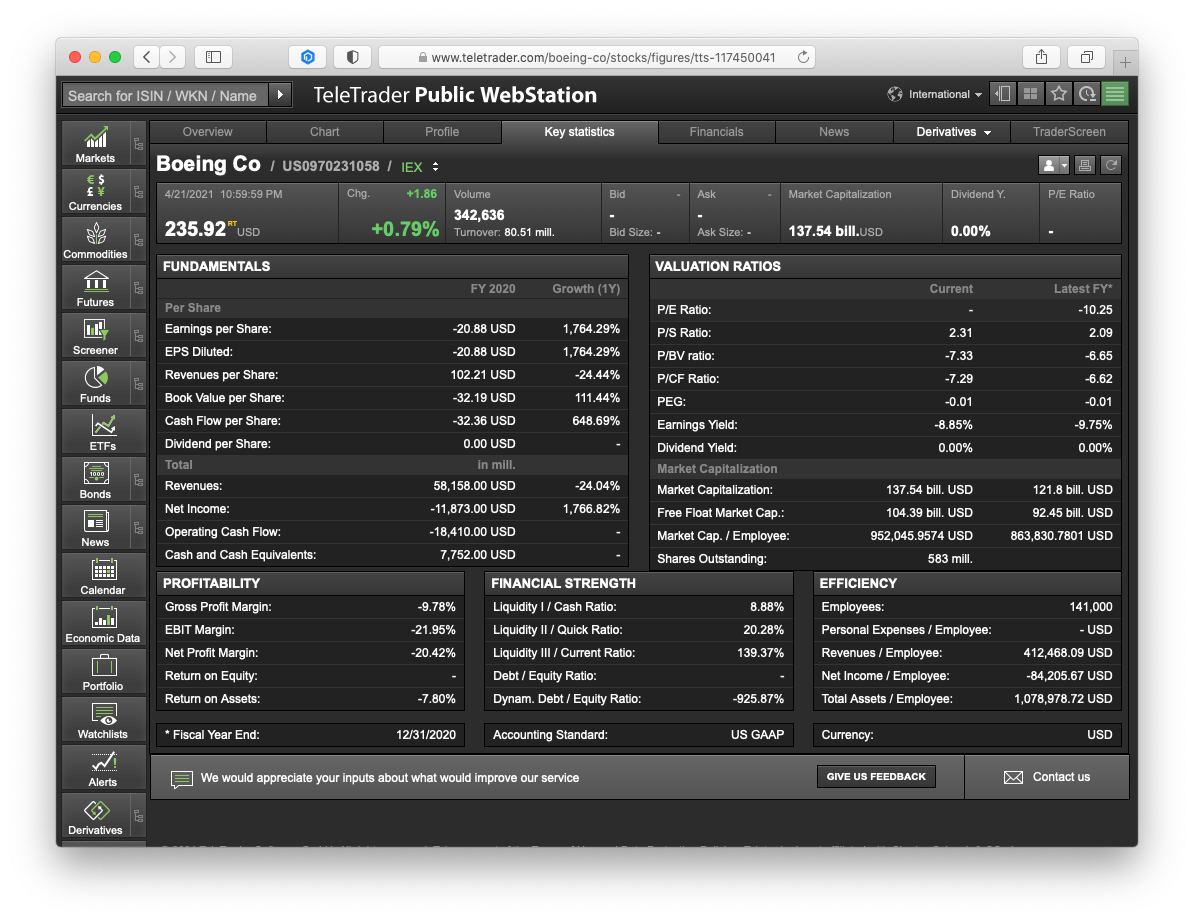Open the News tab for Boeing
Viewport: 1194px width, 921px height.
tap(834, 132)
